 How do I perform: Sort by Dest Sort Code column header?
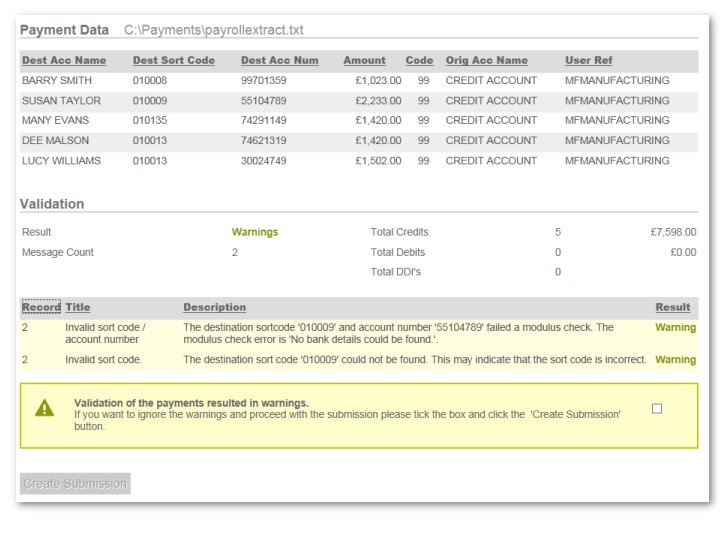click(174, 60)
